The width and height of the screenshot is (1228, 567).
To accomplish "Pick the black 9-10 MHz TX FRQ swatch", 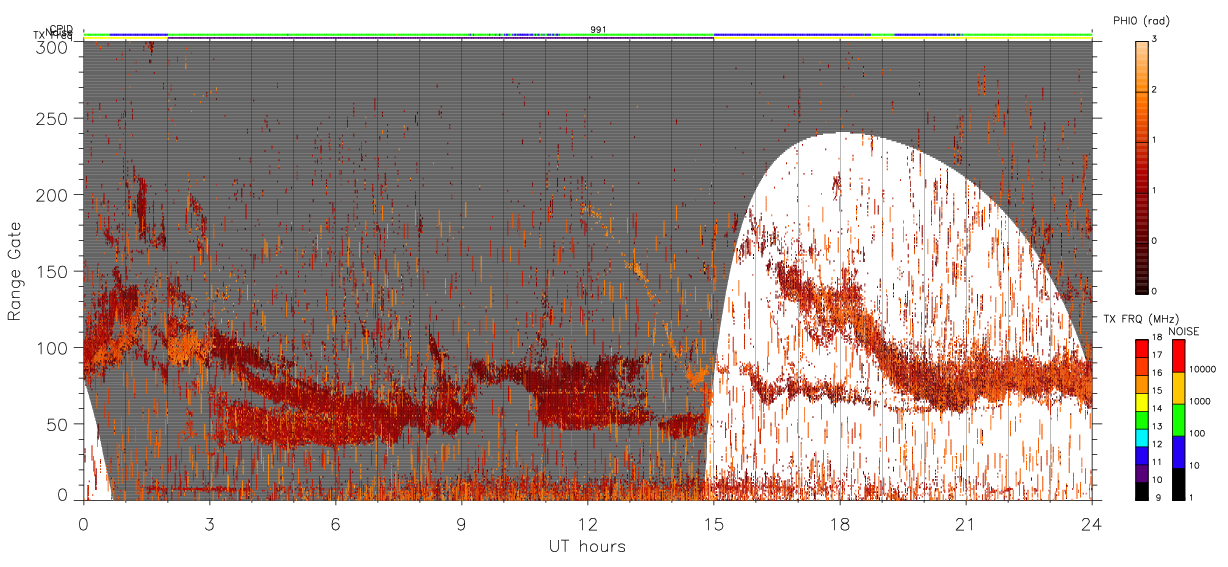I will (x=1141, y=489).
